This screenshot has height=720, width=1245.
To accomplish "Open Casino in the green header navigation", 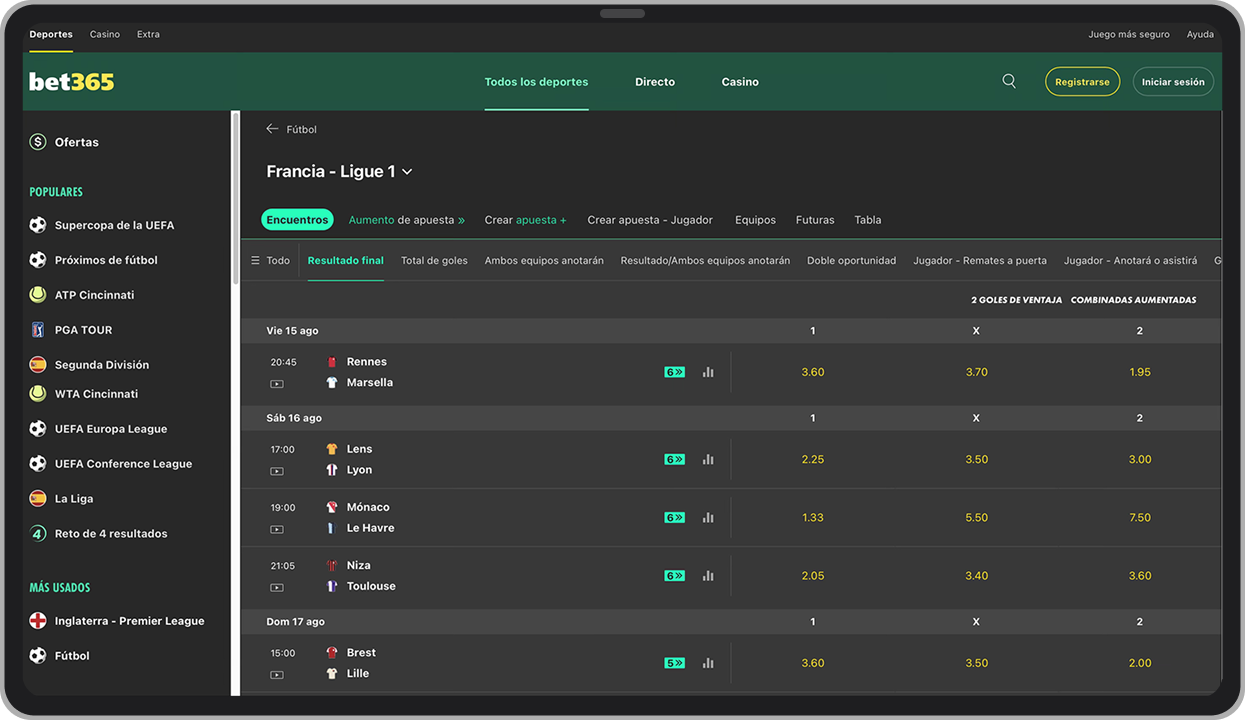I will coord(740,82).
